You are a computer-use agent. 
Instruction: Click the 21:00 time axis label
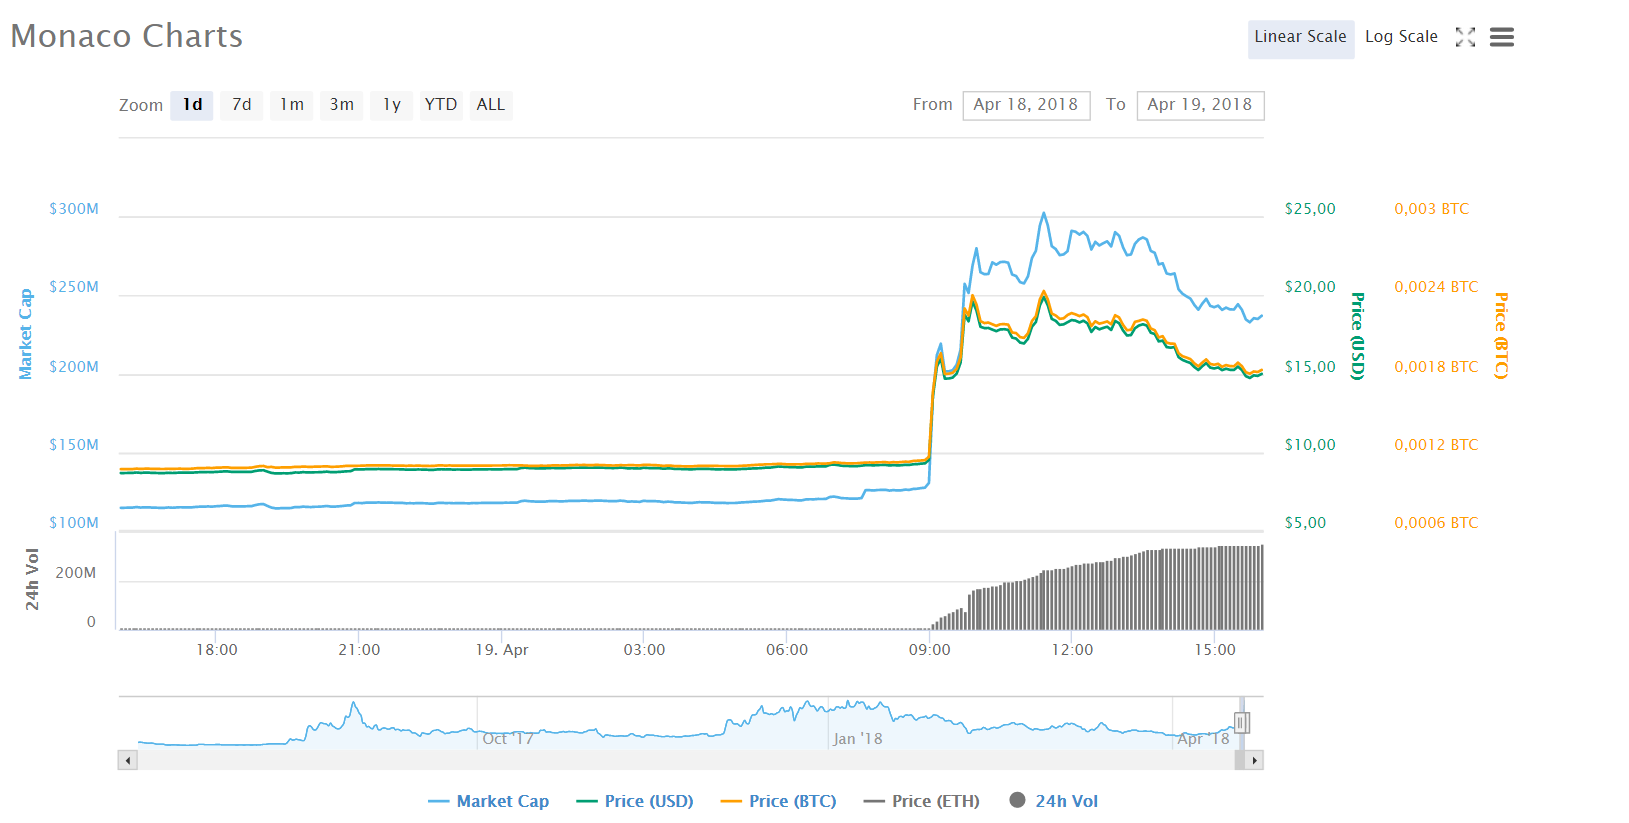[359, 650]
